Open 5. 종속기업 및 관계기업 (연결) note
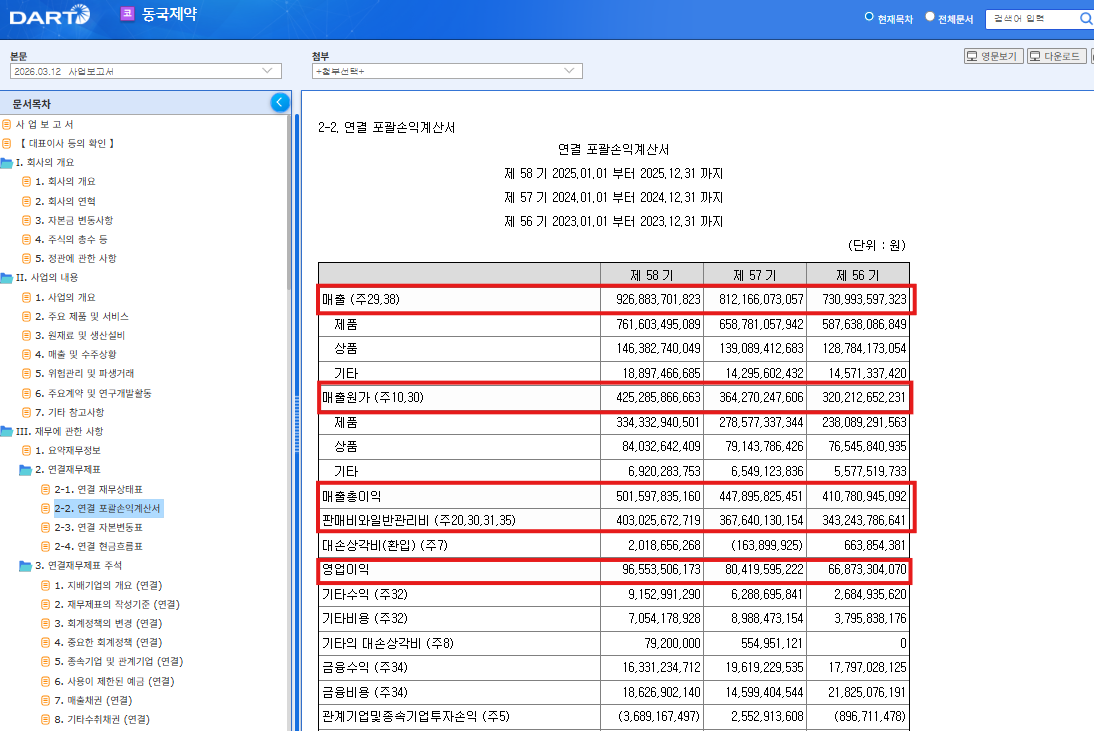 pyautogui.click(x=119, y=662)
